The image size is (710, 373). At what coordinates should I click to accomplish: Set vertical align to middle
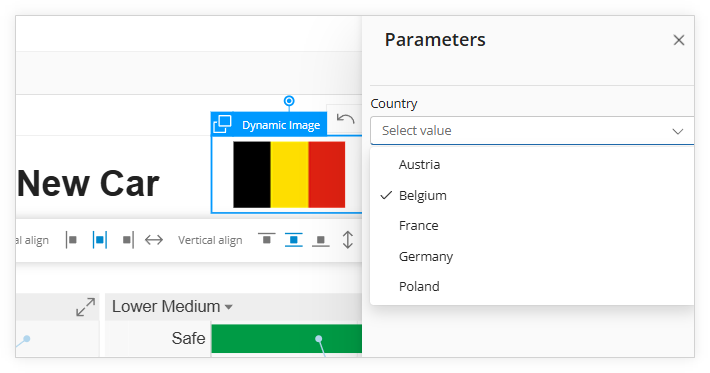point(293,239)
